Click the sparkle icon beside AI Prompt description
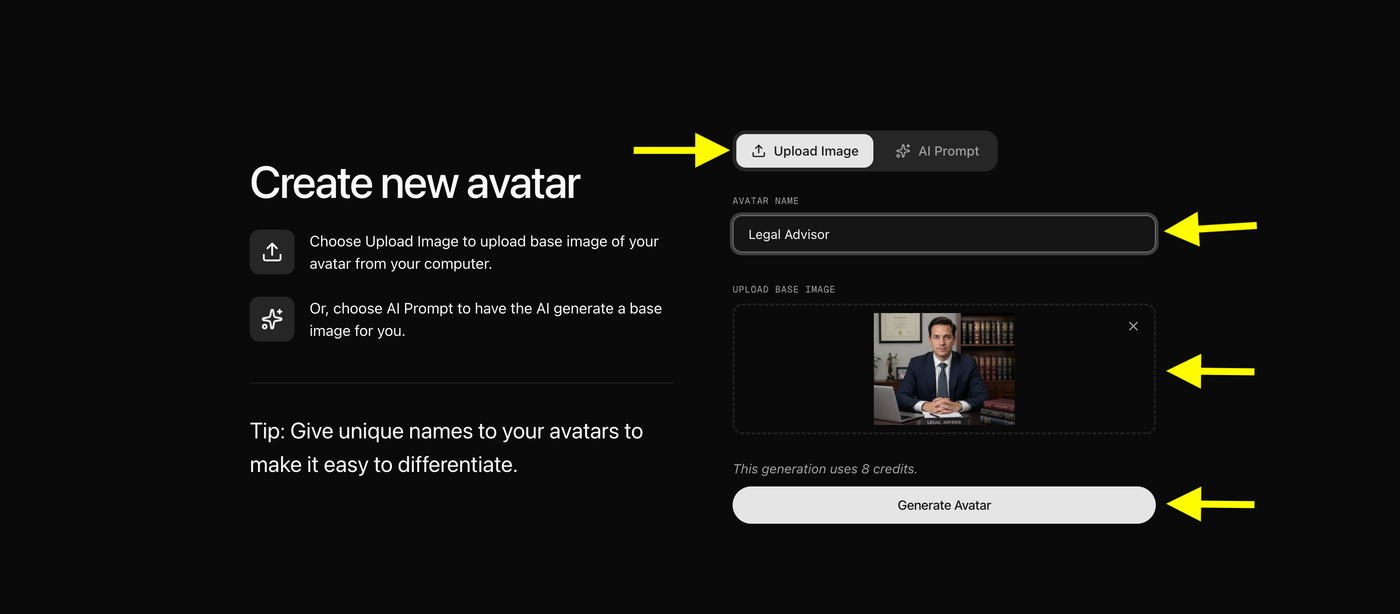The image size is (1400, 614). [272, 319]
